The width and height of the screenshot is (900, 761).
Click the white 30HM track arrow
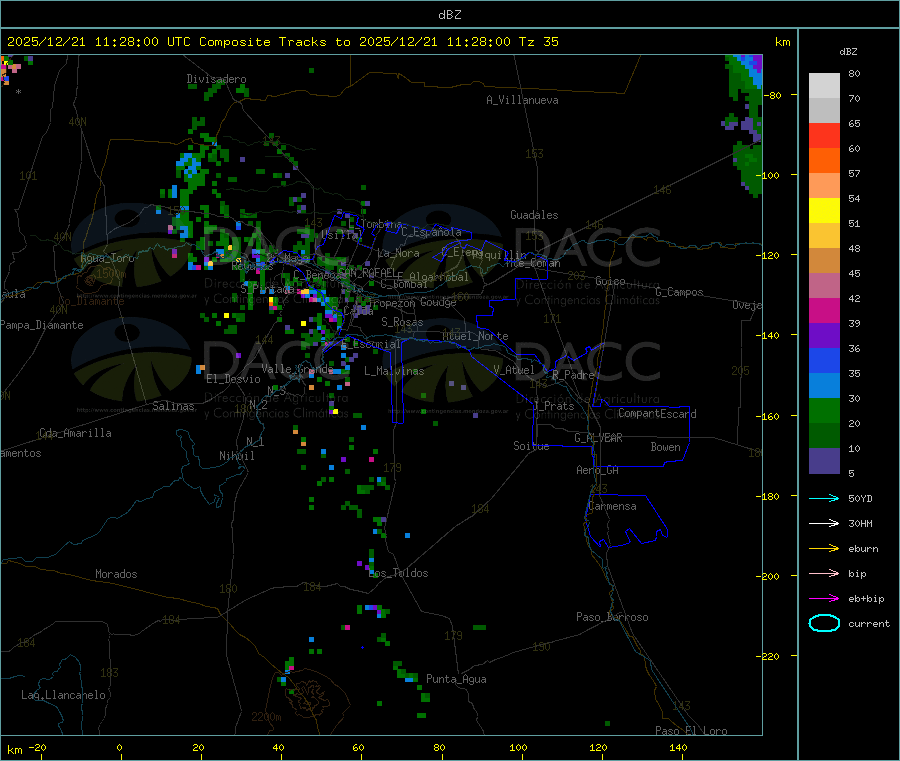coord(824,523)
